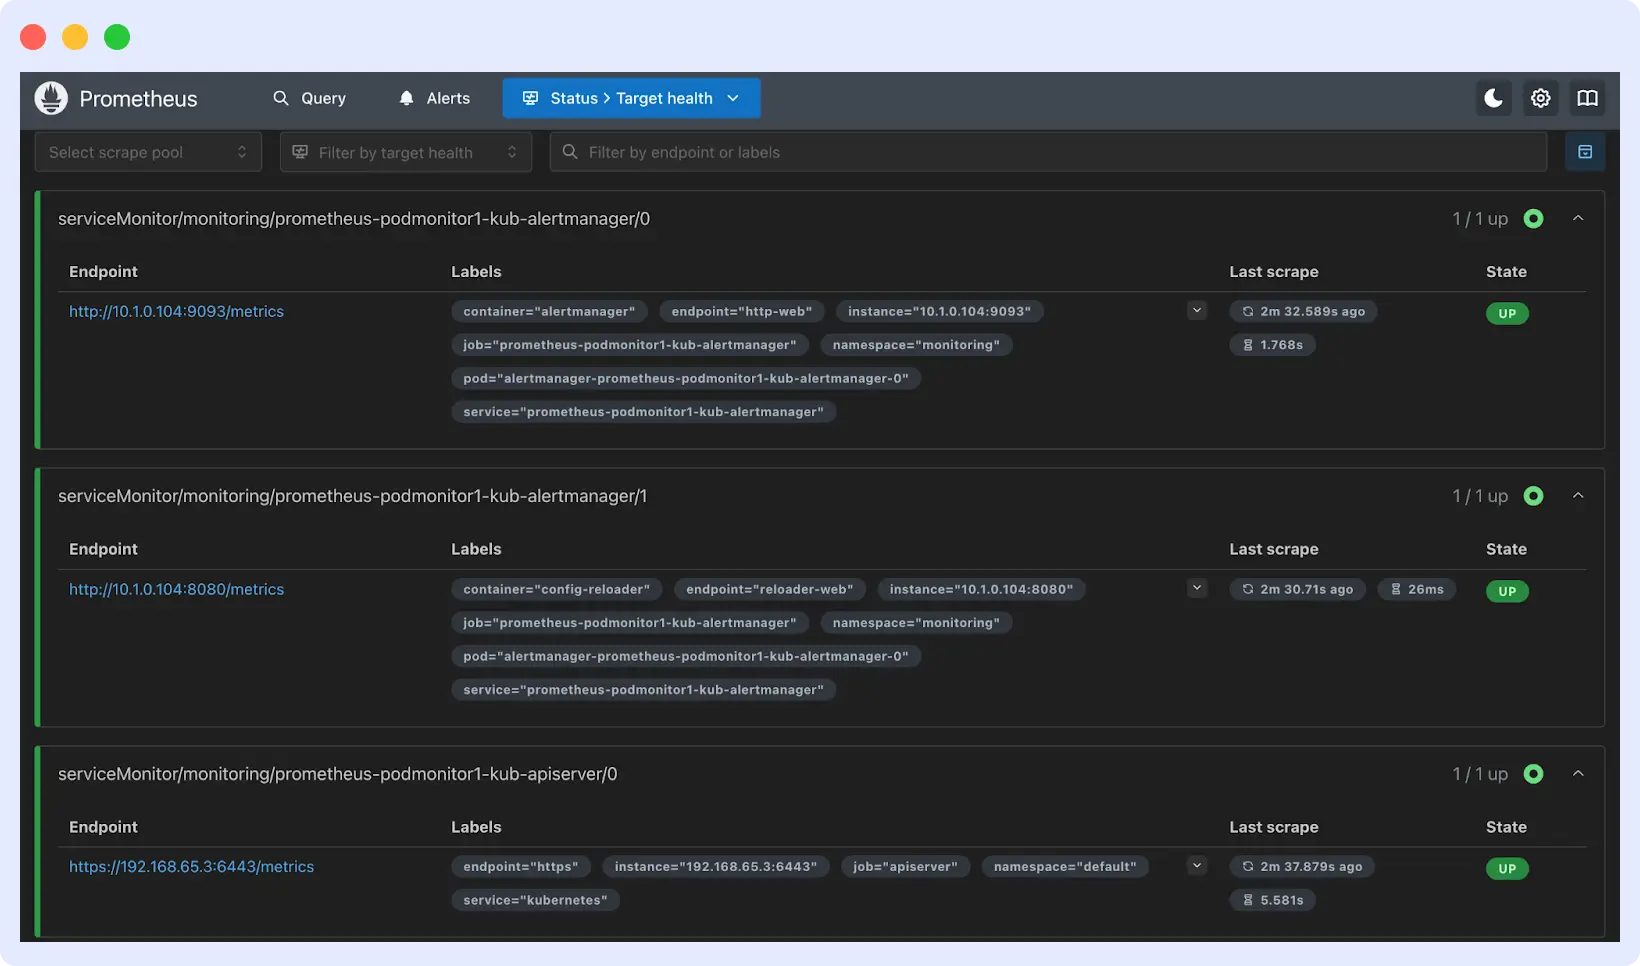
Task: Open the Filter by target health dropdown
Action: pos(405,152)
